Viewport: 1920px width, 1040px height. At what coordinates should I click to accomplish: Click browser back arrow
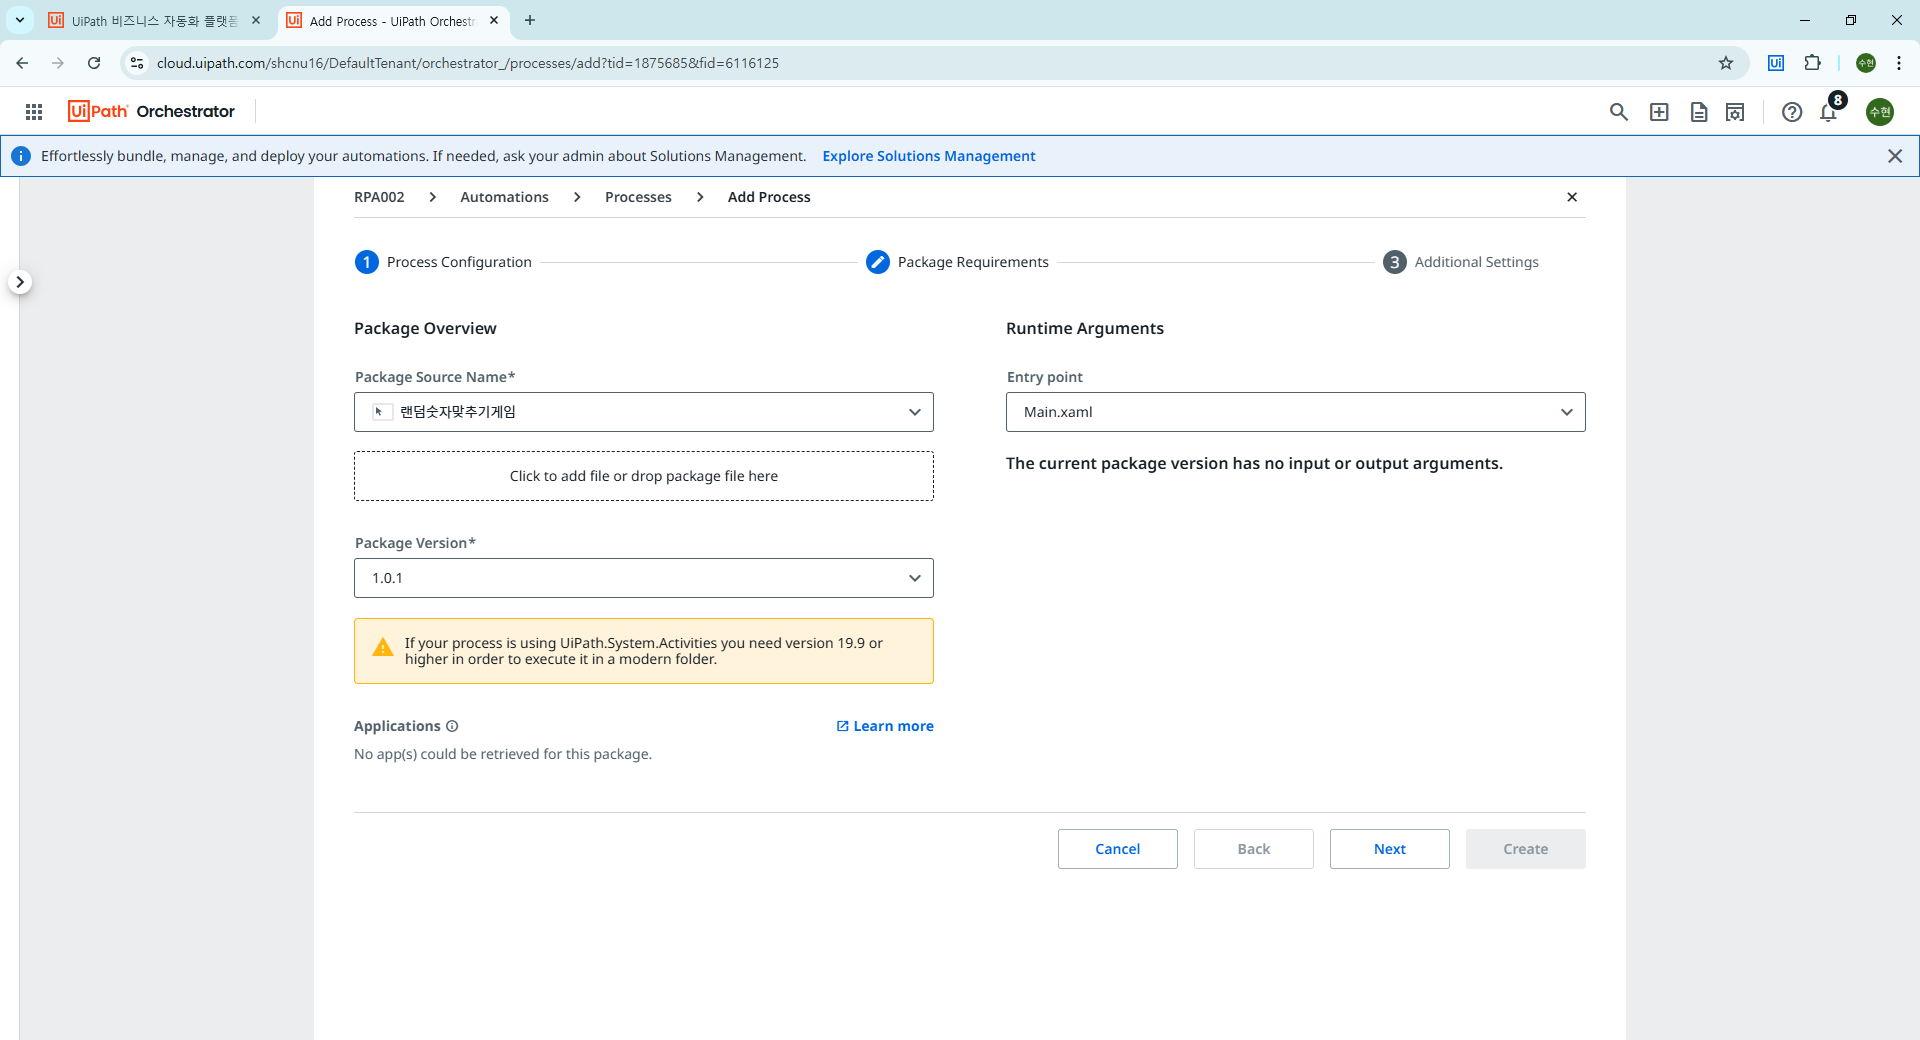22,63
